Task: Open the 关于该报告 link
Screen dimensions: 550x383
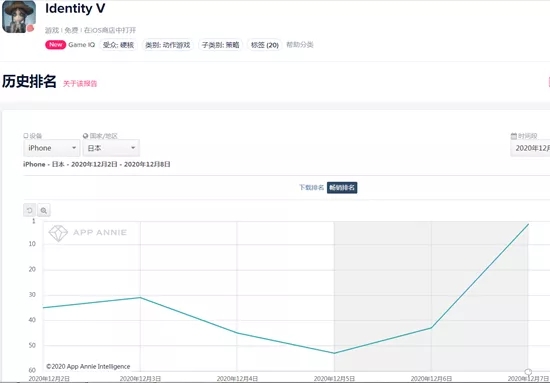Action: (80, 83)
